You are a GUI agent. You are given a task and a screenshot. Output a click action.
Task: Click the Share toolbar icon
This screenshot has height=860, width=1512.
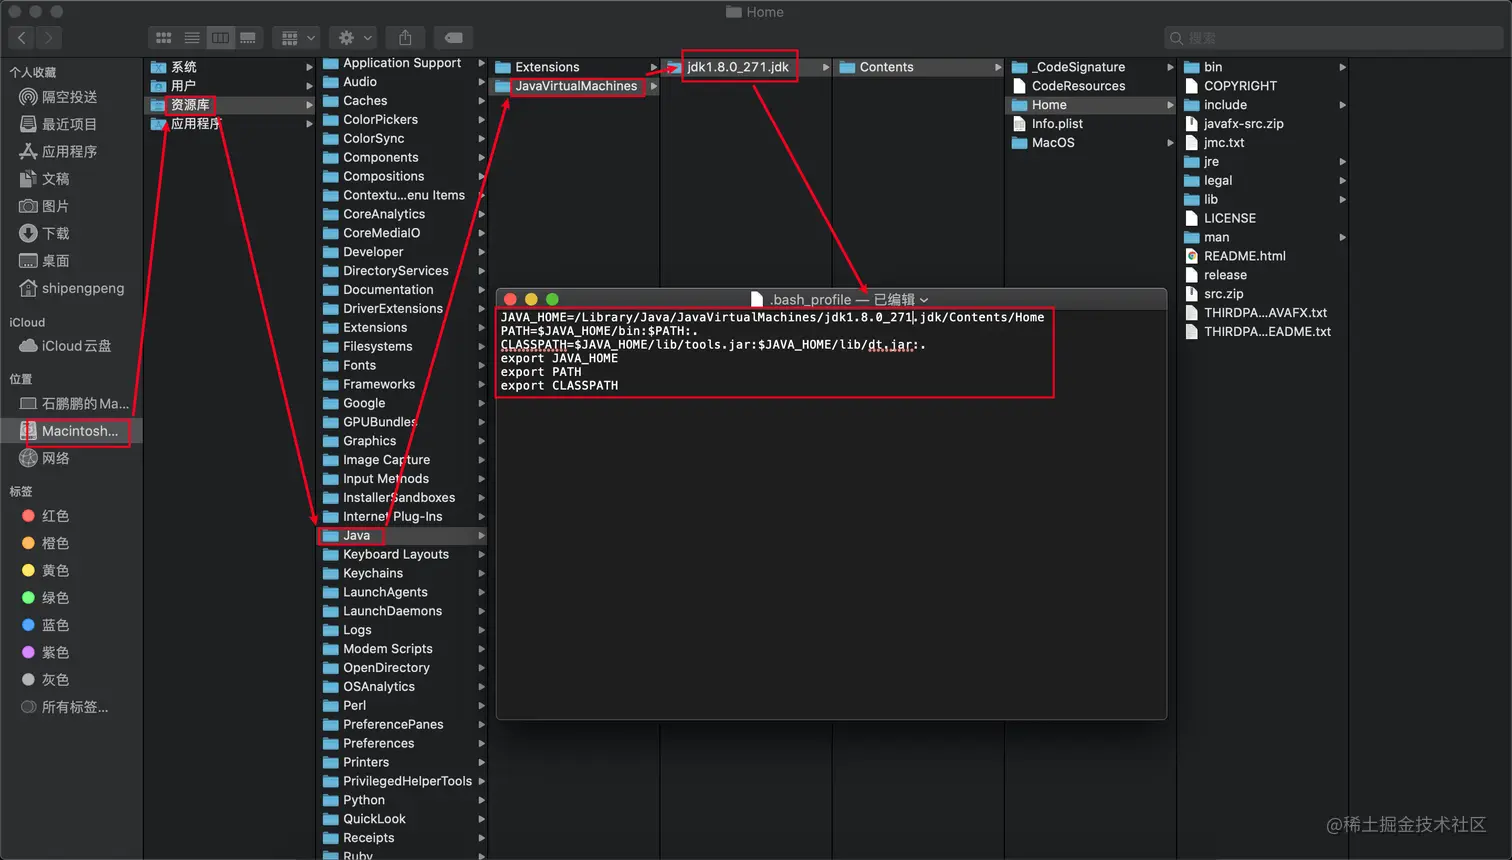pos(405,38)
